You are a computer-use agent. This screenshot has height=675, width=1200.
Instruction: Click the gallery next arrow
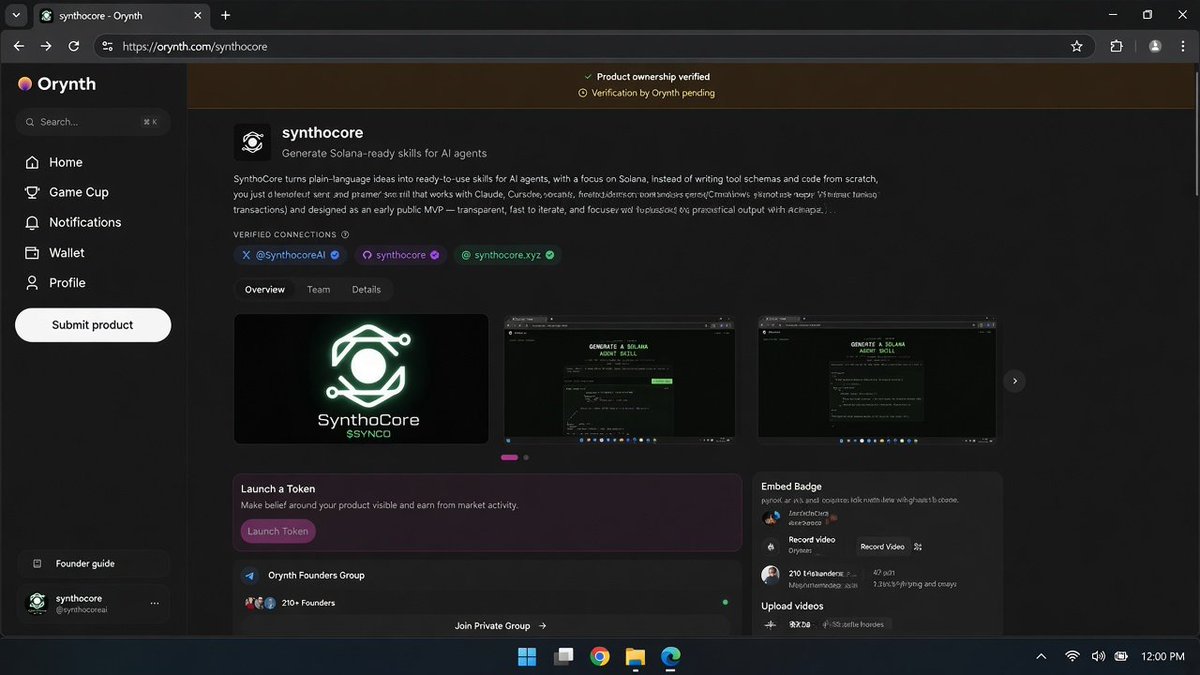[1014, 381]
